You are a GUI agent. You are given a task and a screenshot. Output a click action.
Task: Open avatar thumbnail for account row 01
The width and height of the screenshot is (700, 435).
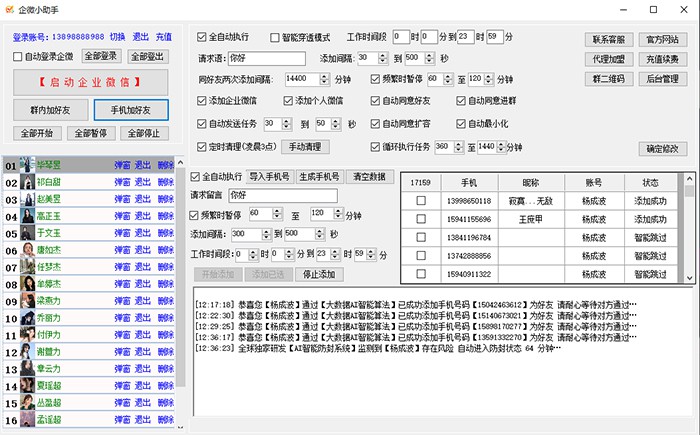(28, 165)
